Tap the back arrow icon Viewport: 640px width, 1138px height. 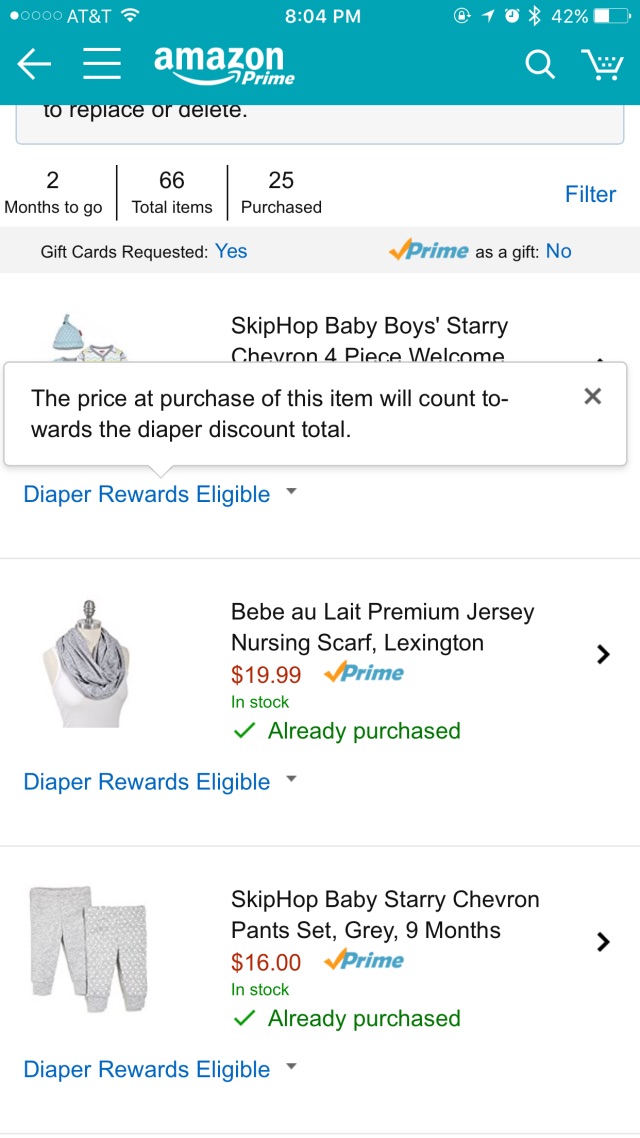tap(34, 65)
